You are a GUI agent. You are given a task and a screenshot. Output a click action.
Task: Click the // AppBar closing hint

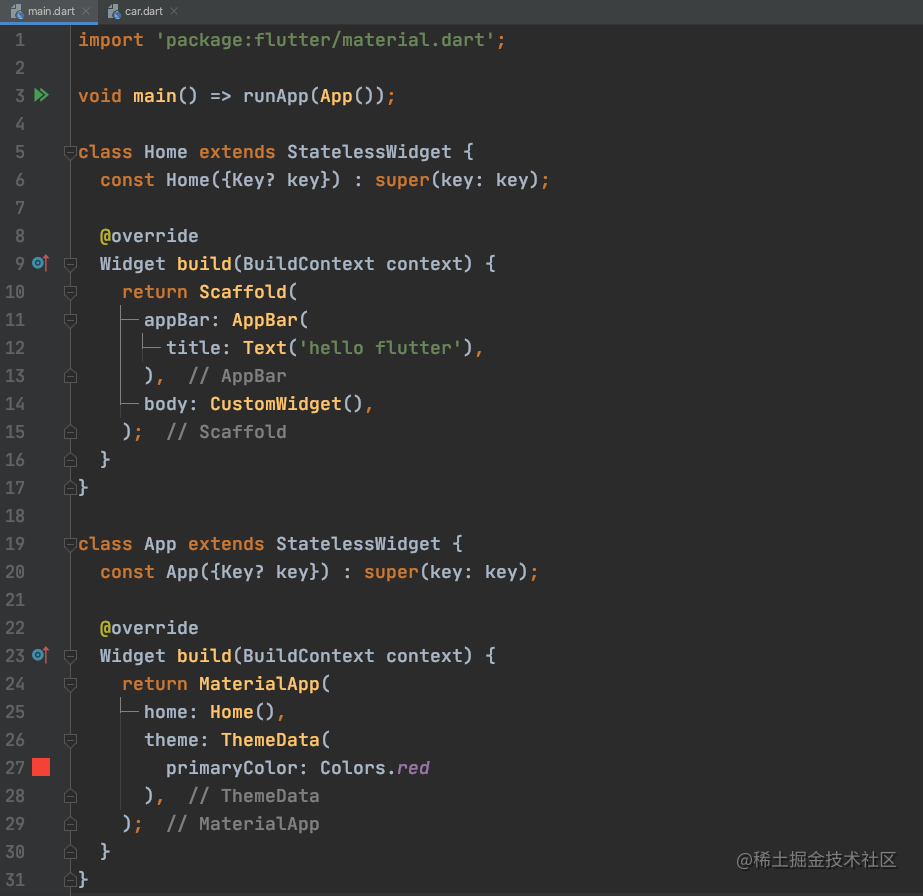click(237, 376)
